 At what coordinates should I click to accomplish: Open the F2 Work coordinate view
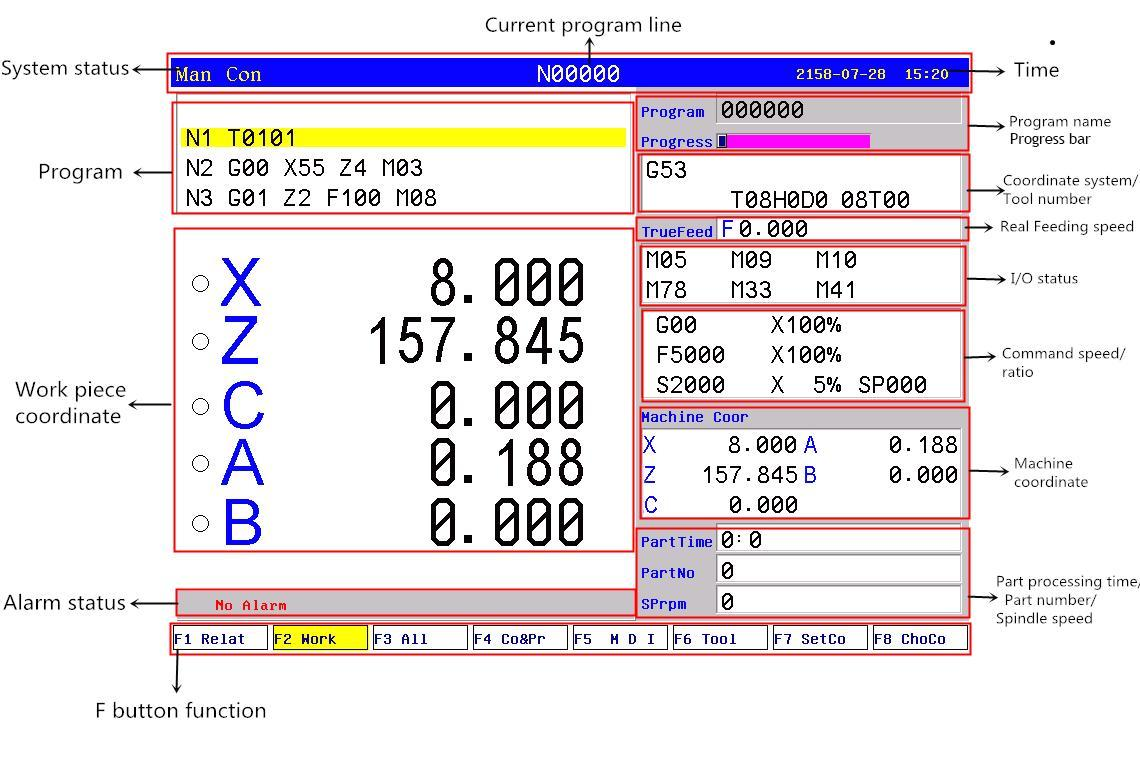tap(320, 638)
